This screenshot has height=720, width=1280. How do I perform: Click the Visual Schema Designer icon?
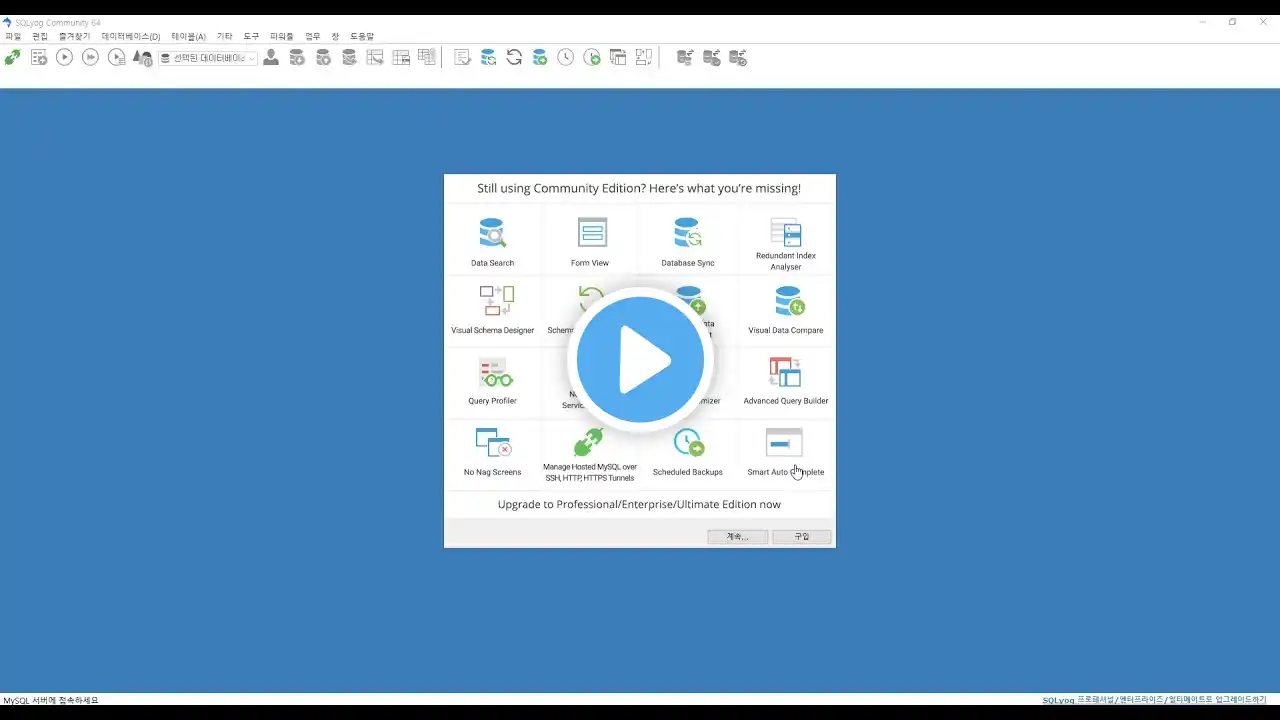coord(496,300)
